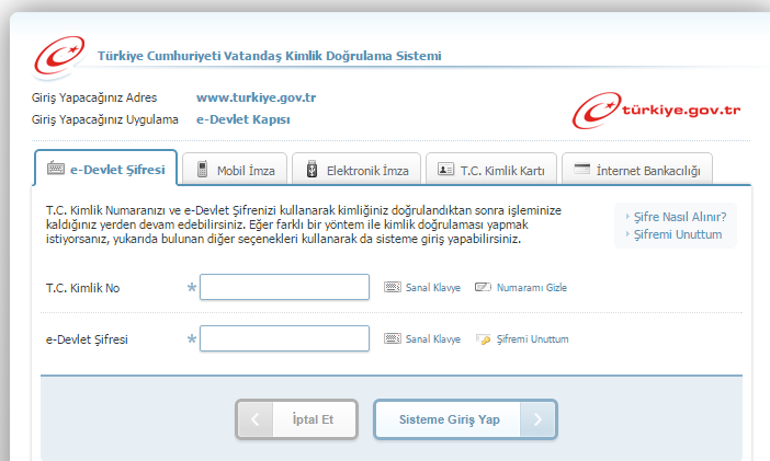Open the Şifre Nasıl Alınır? link
This screenshot has height=461, width=770.
click(679, 217)
